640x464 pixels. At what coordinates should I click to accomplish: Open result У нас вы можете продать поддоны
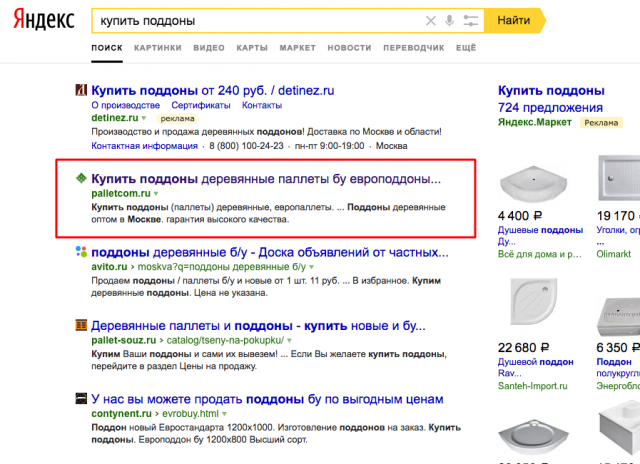[267, 399]
